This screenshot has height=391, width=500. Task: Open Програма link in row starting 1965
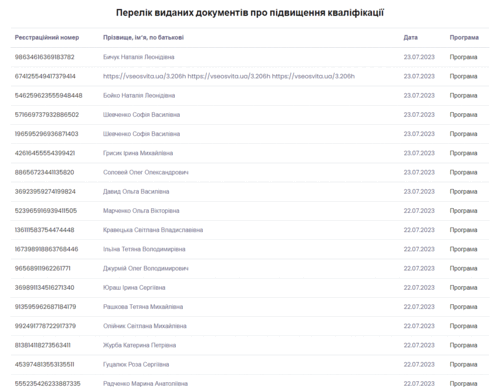tap(463, 134)
